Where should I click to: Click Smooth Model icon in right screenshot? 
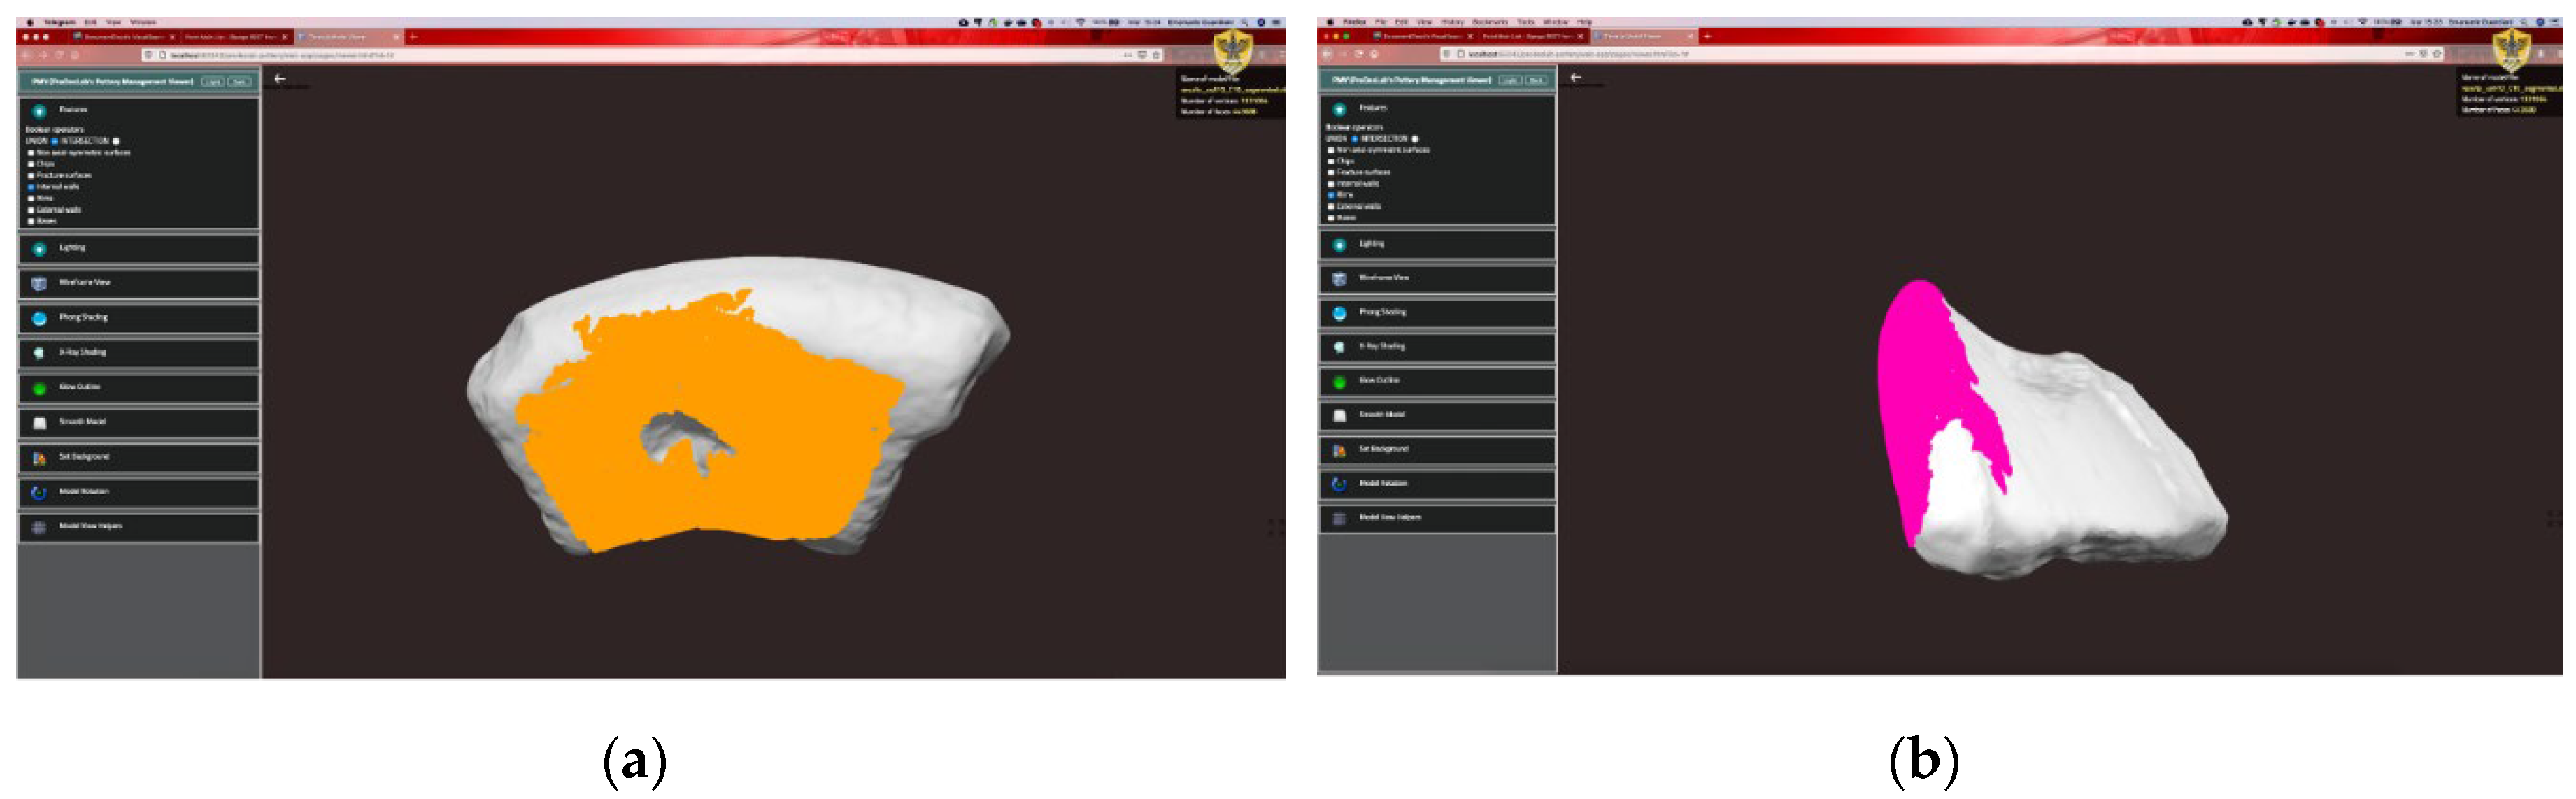pyautogui.click(x=1339, y=415)
